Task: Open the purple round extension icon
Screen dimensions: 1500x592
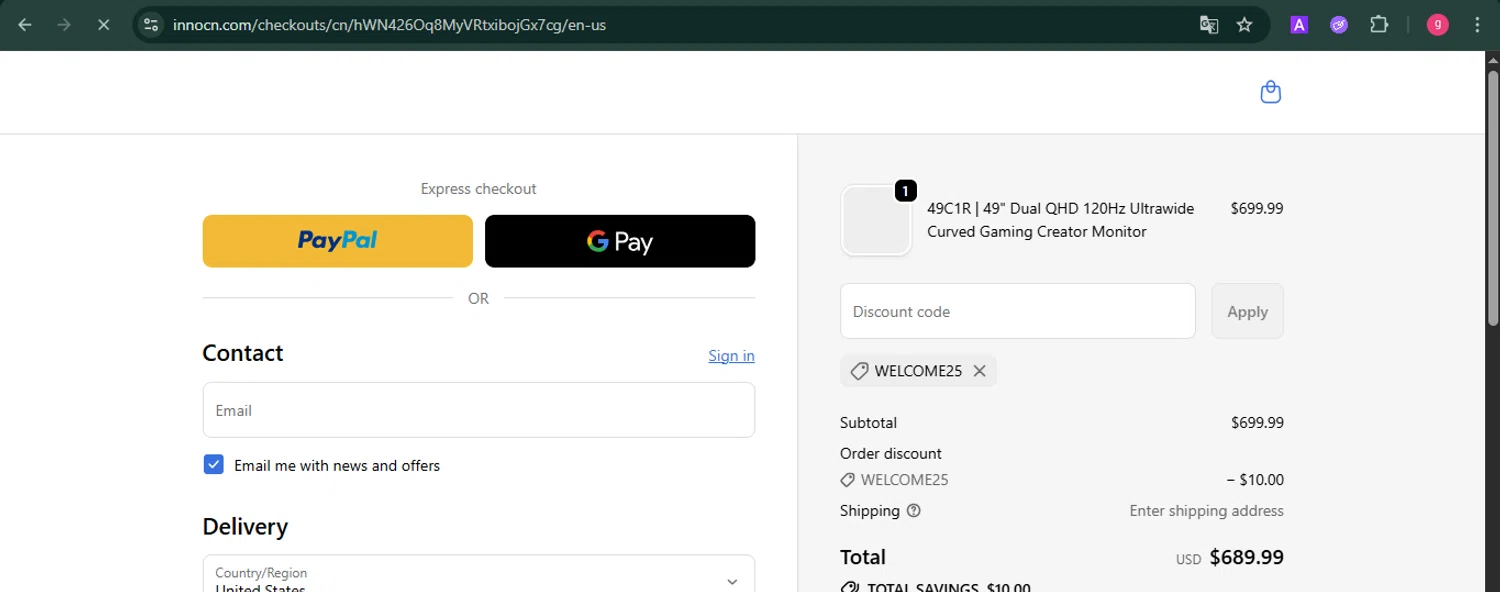Action: click(1339, 25)
